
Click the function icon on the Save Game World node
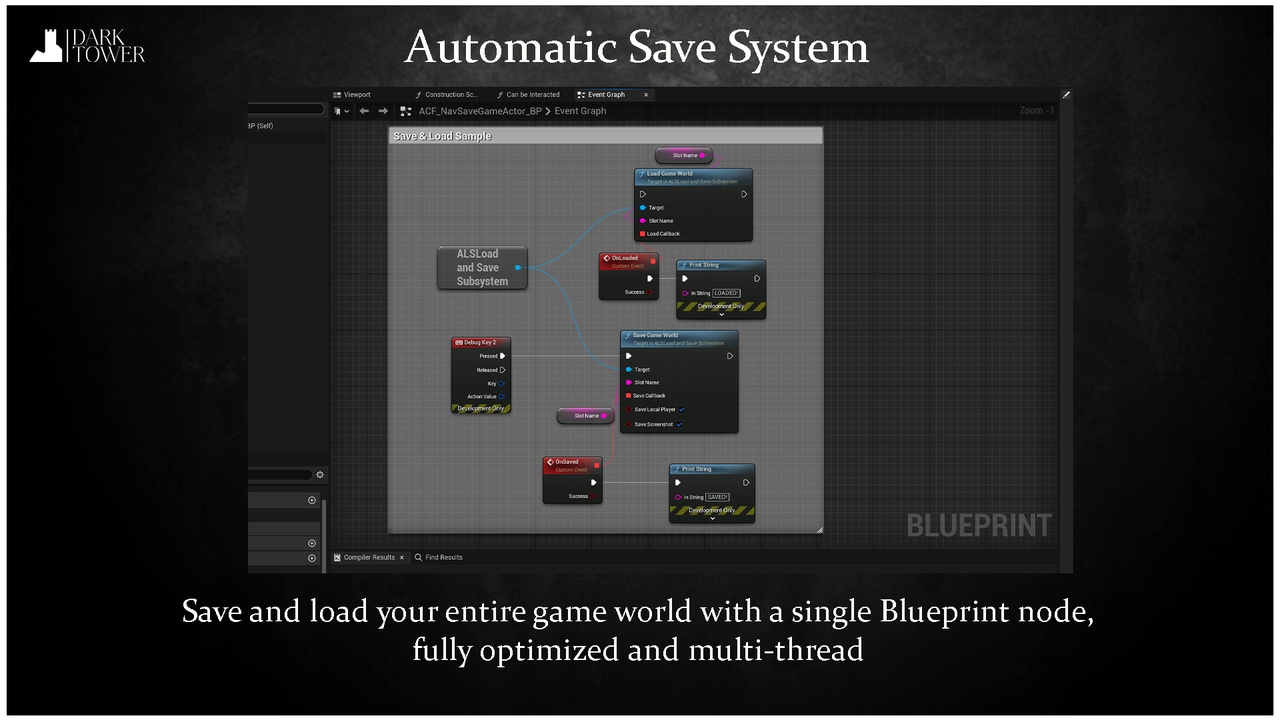point(628,336)
